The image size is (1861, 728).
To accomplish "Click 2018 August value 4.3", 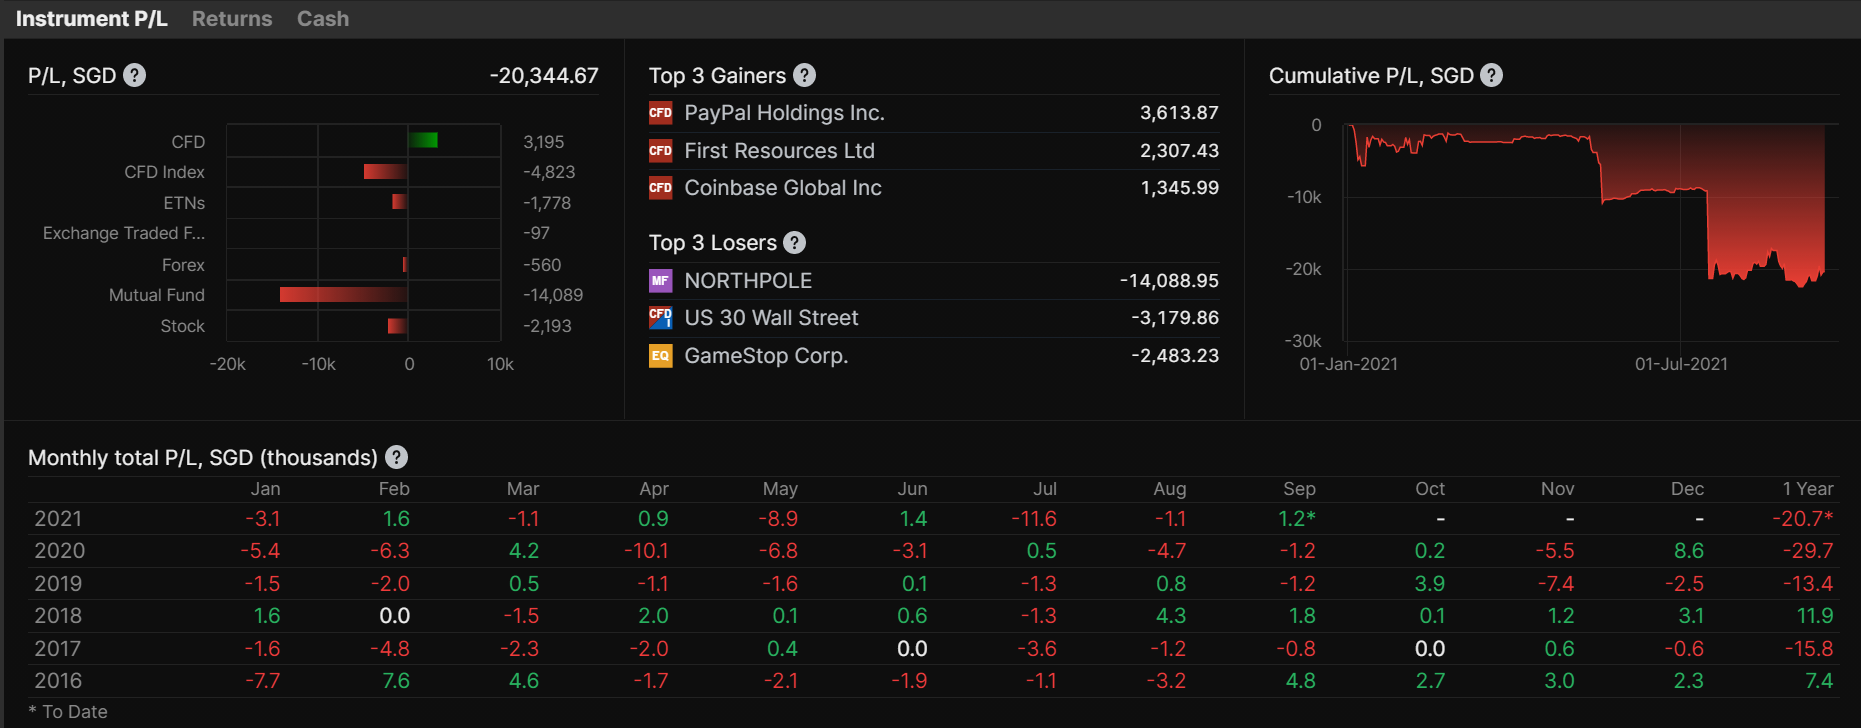I will point(1171,616).
